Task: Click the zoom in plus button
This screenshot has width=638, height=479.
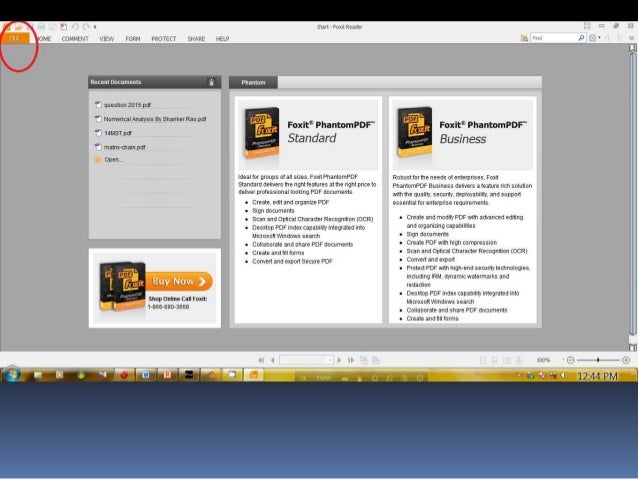Action: 626,360
